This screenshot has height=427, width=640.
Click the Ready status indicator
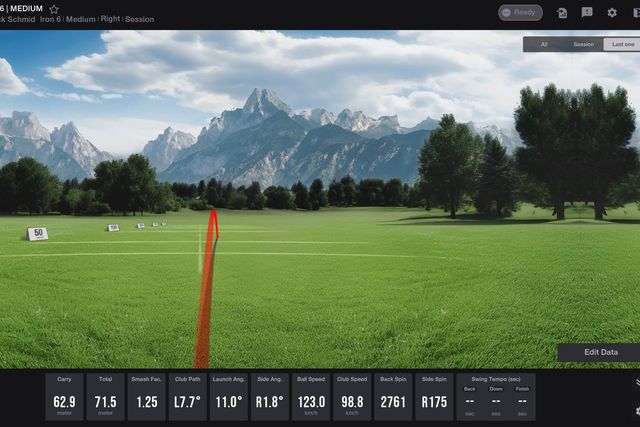[520, 13]
